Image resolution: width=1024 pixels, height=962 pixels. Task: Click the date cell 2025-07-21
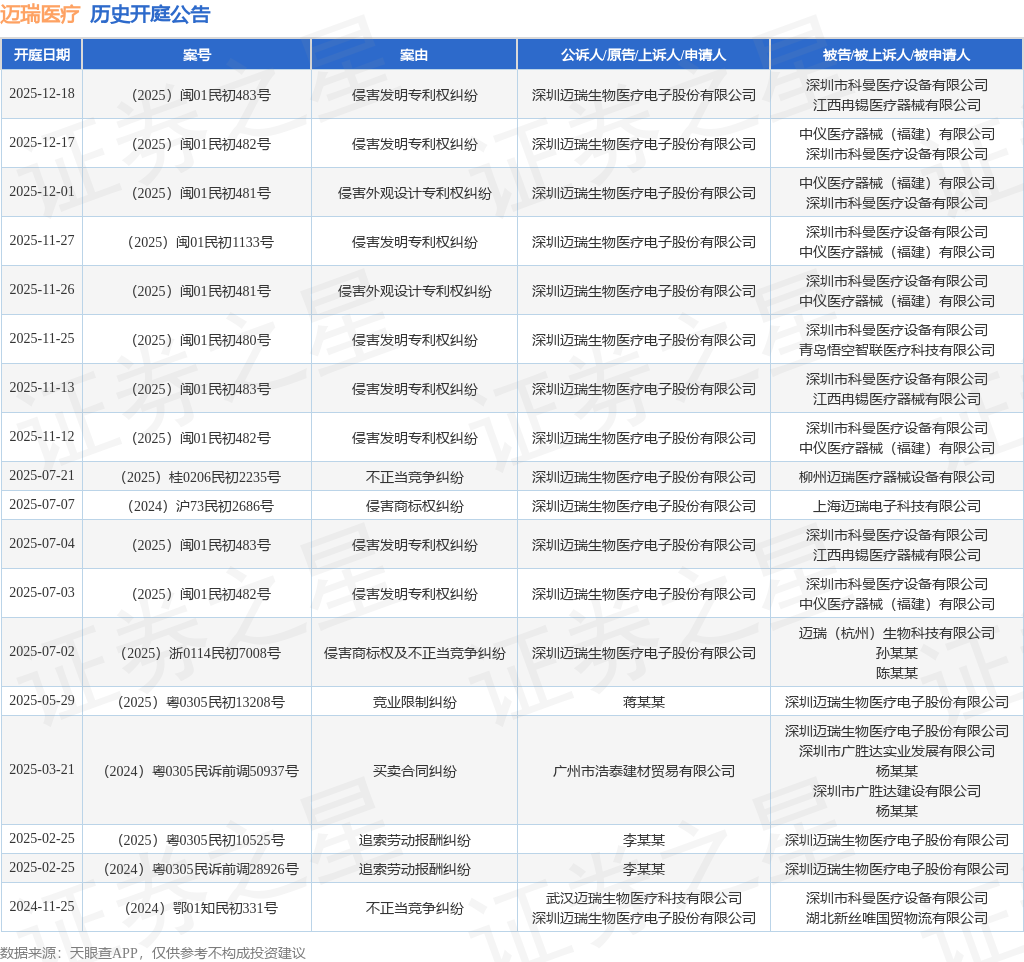click(42, 475)
